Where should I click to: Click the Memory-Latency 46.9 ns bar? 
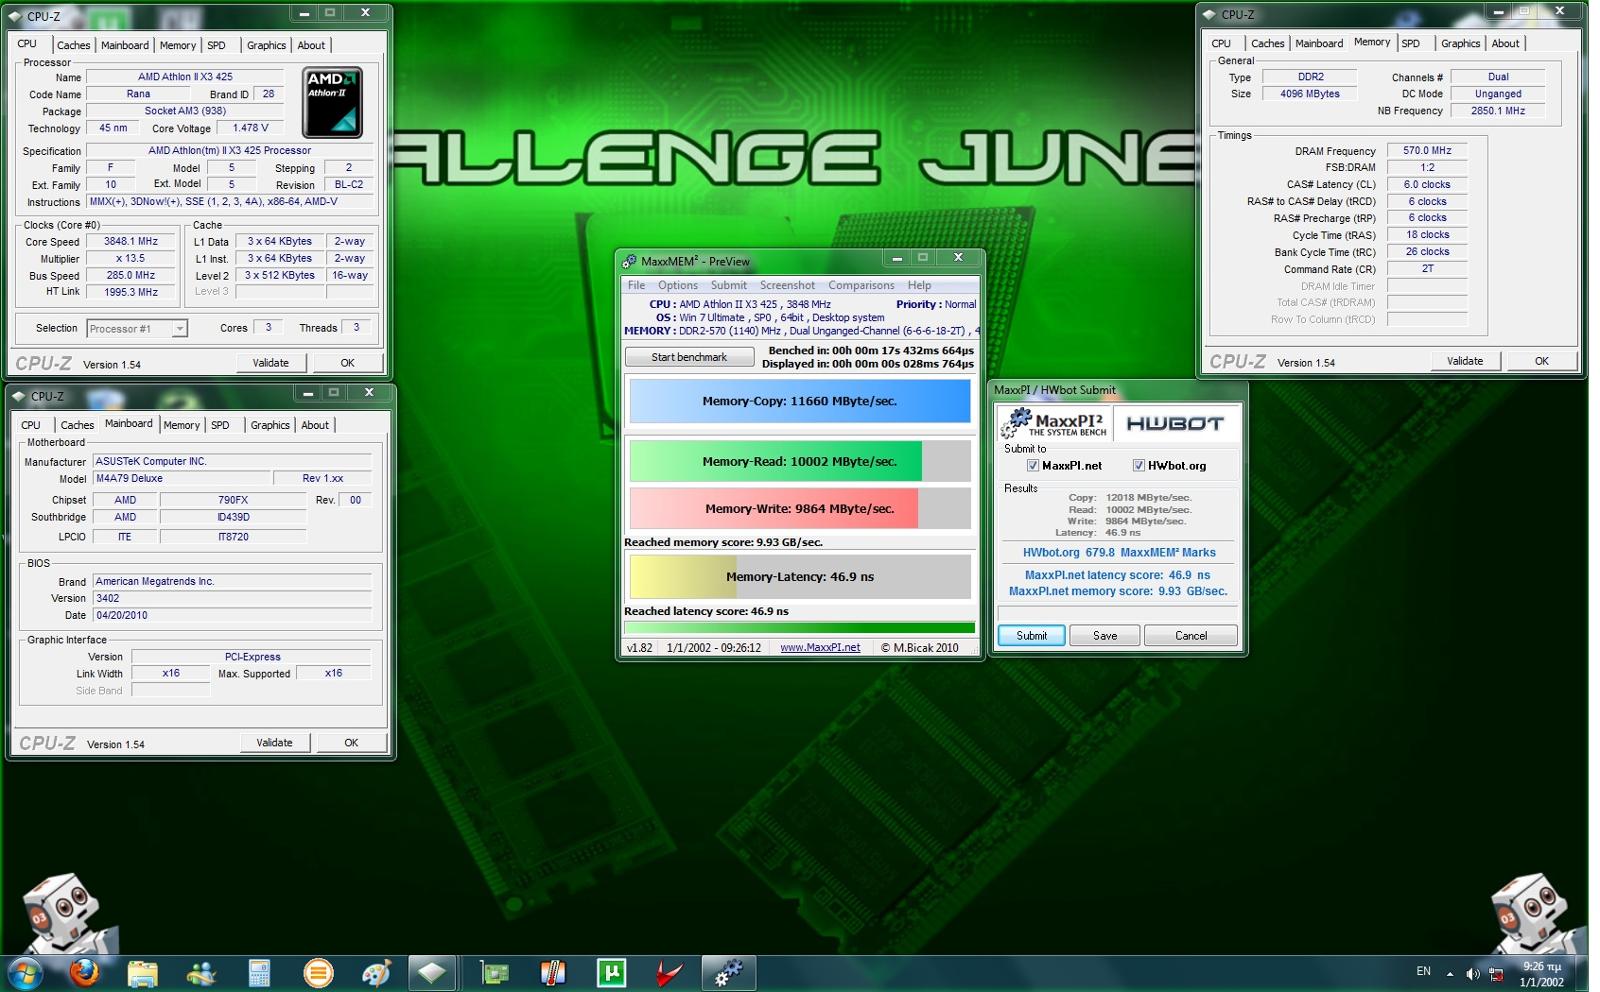pyautogui.click(x=799, y=577)
